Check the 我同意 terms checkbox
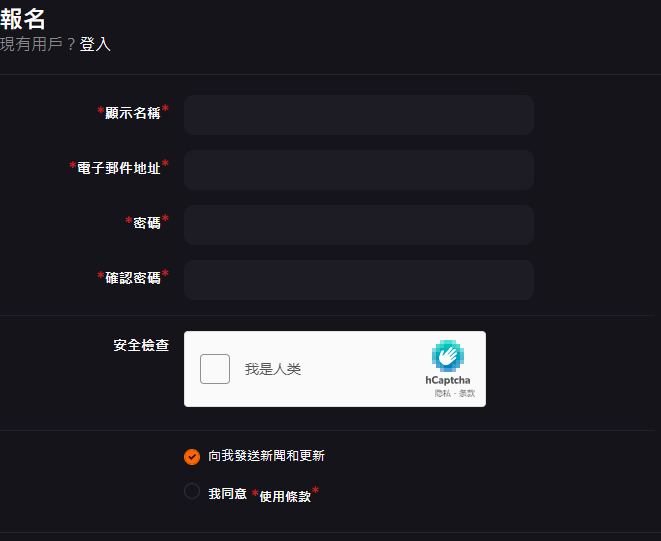 192,491
